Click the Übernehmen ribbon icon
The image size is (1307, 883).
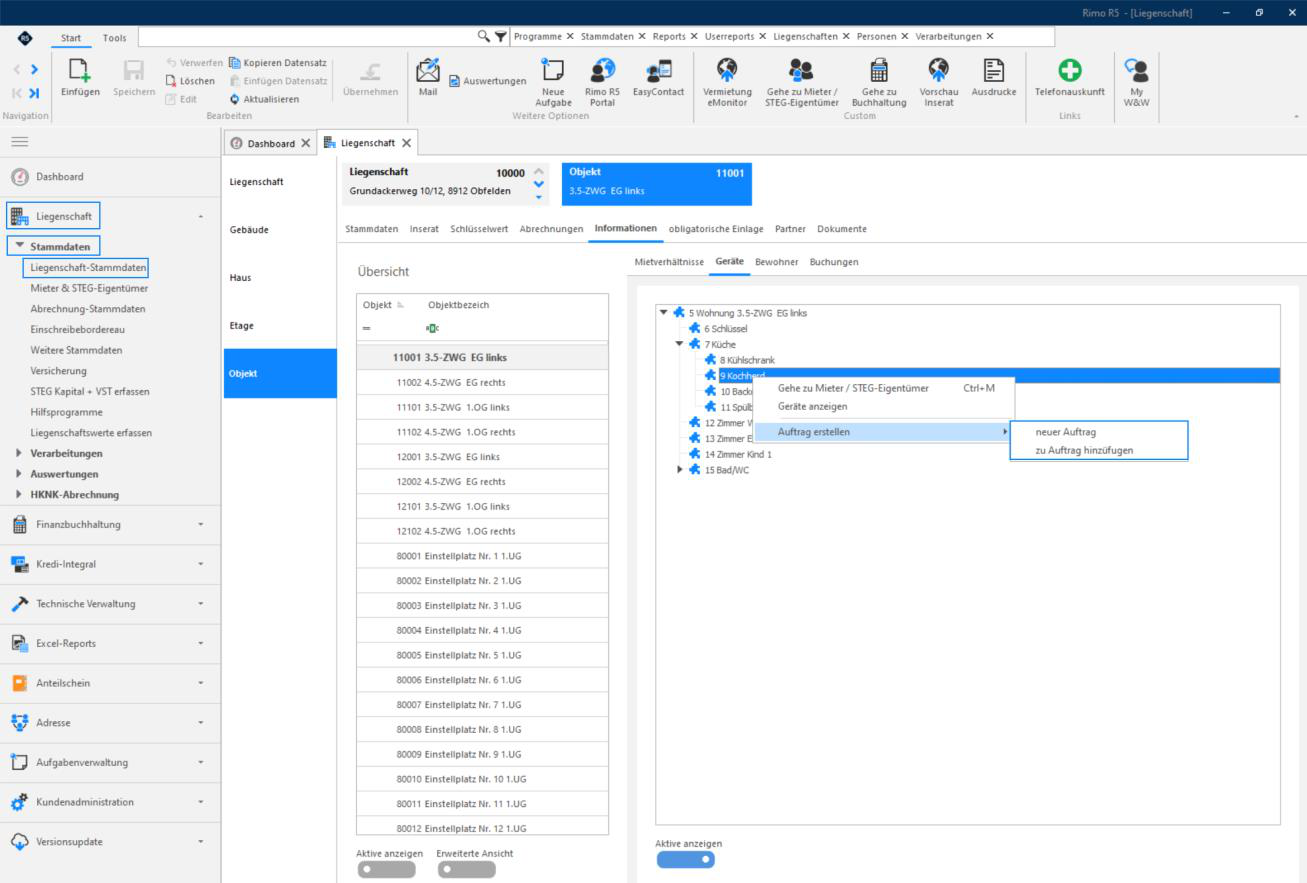371,71
